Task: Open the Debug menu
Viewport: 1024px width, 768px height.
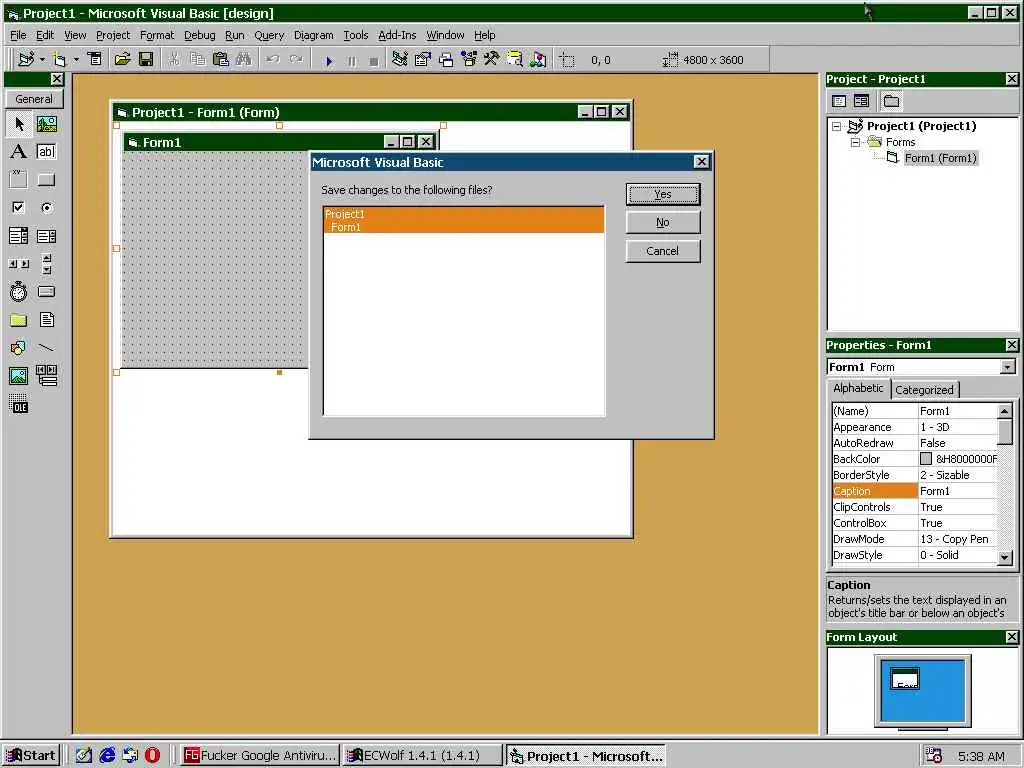Action: coord(199,35)
